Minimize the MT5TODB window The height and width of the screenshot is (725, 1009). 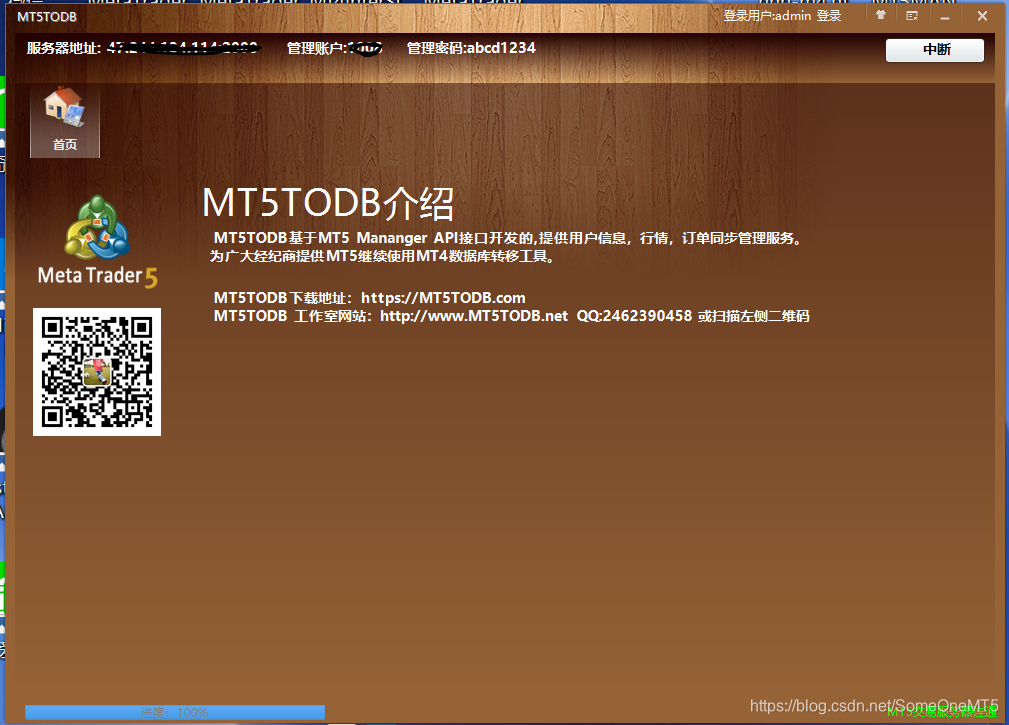(945, 16)
